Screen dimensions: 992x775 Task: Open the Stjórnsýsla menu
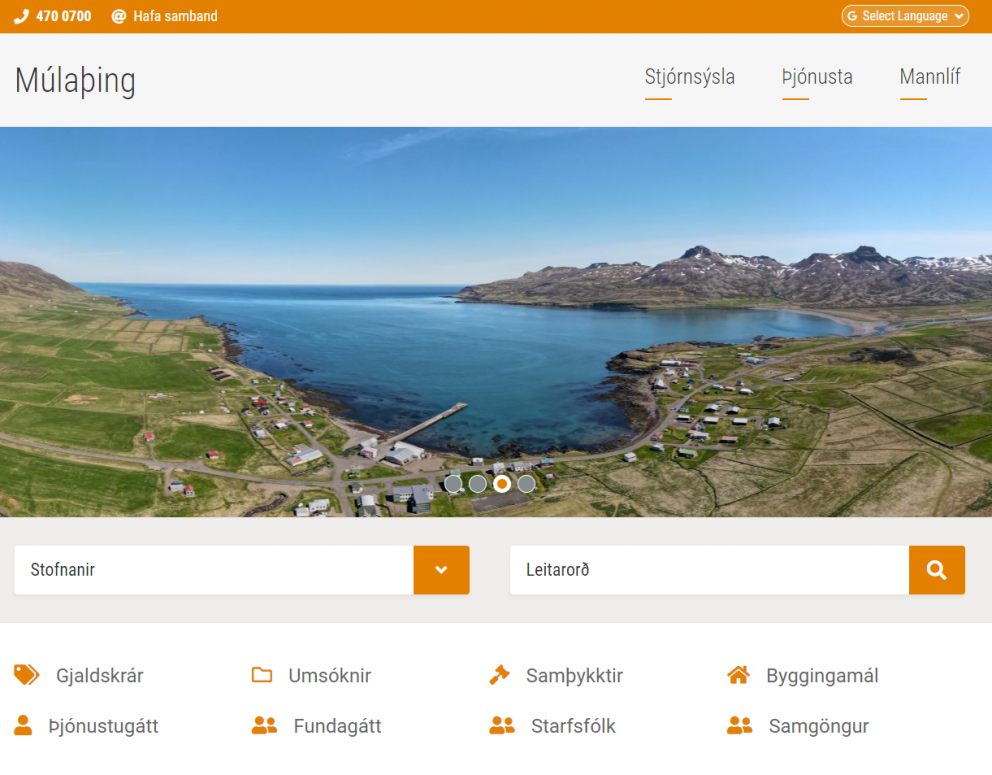(x=690, y=77)
